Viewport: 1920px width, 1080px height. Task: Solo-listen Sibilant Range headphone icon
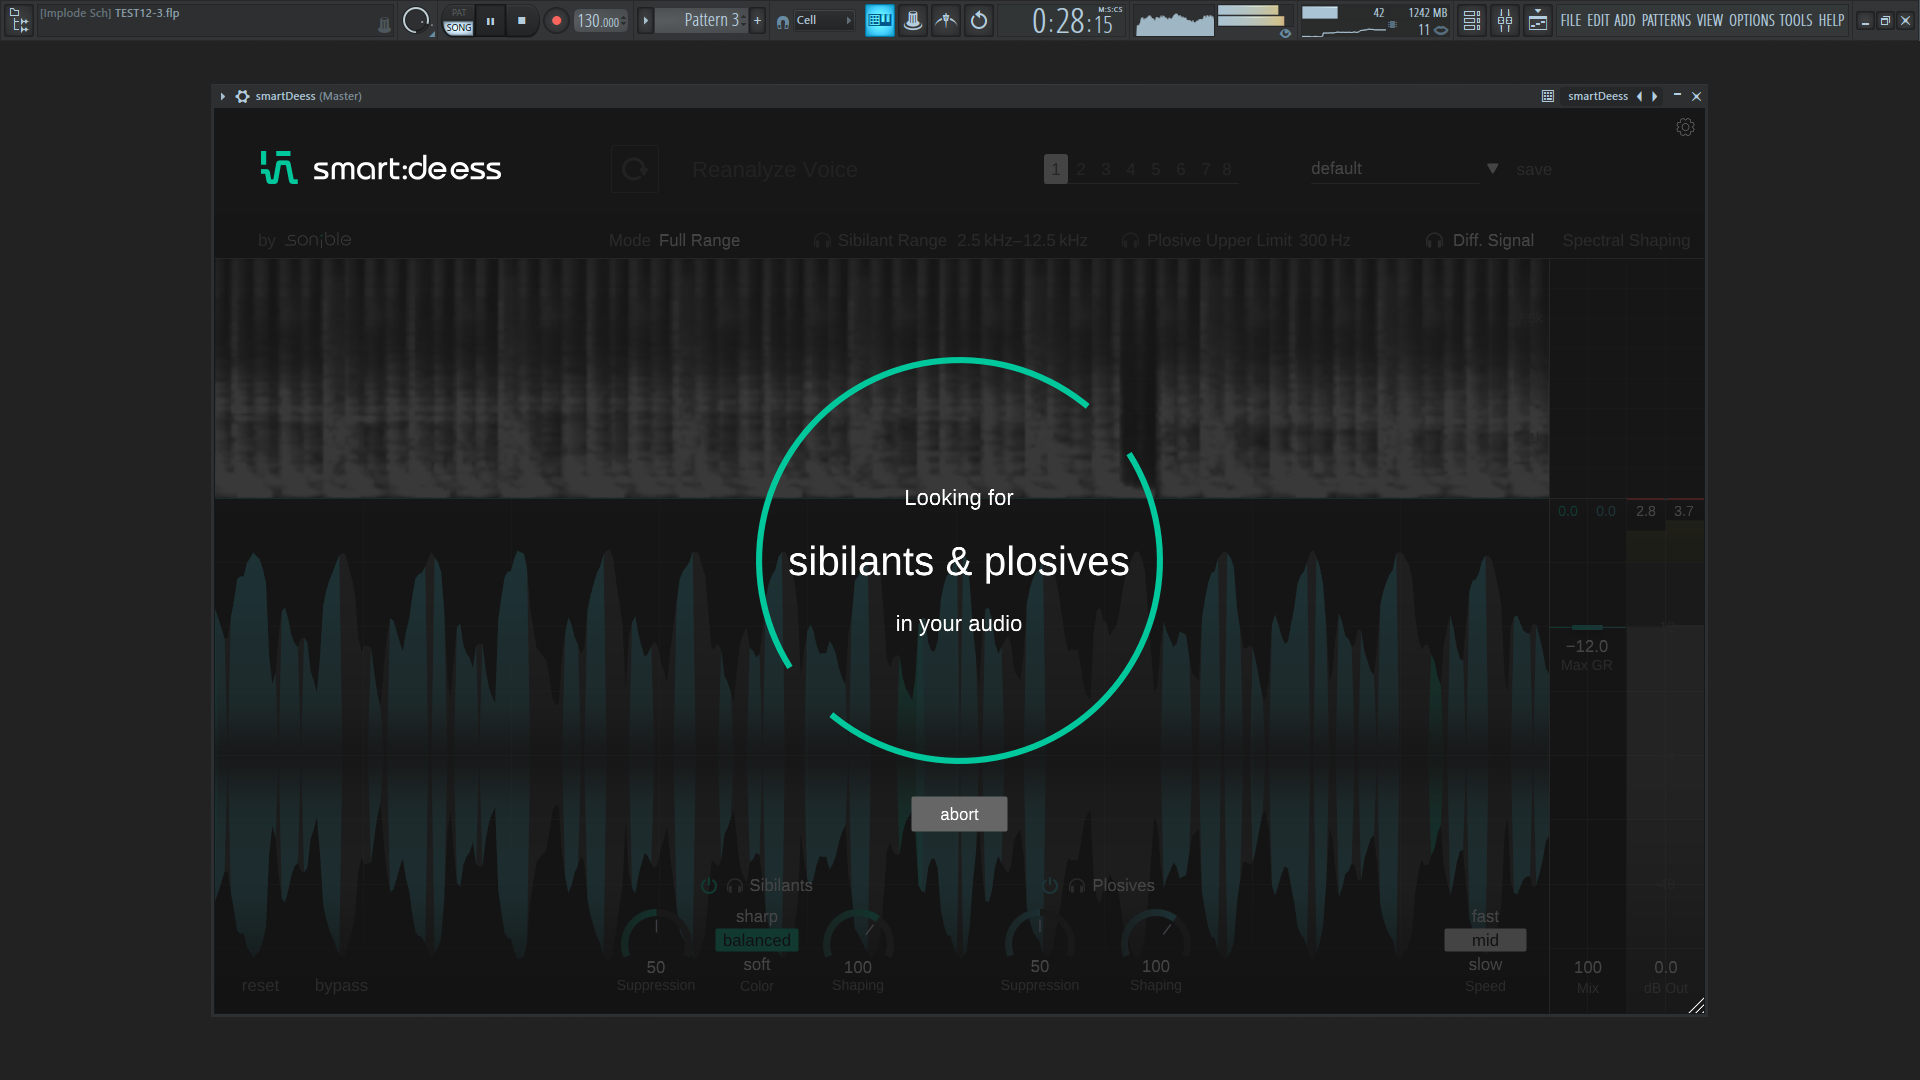click(822, 241)
